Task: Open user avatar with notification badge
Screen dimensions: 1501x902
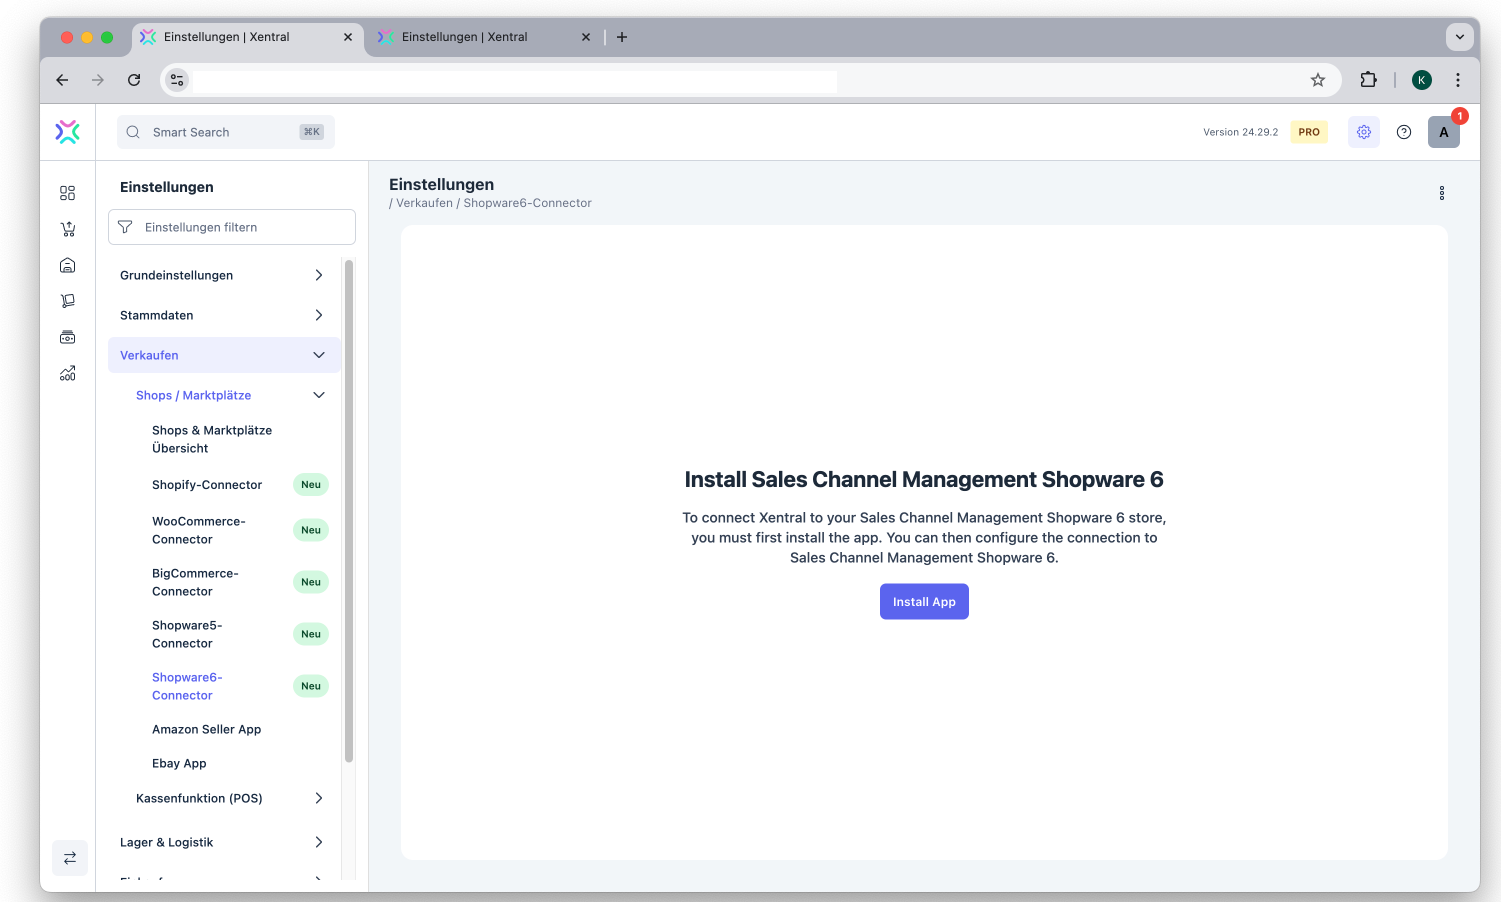Action: point(1443,132)
